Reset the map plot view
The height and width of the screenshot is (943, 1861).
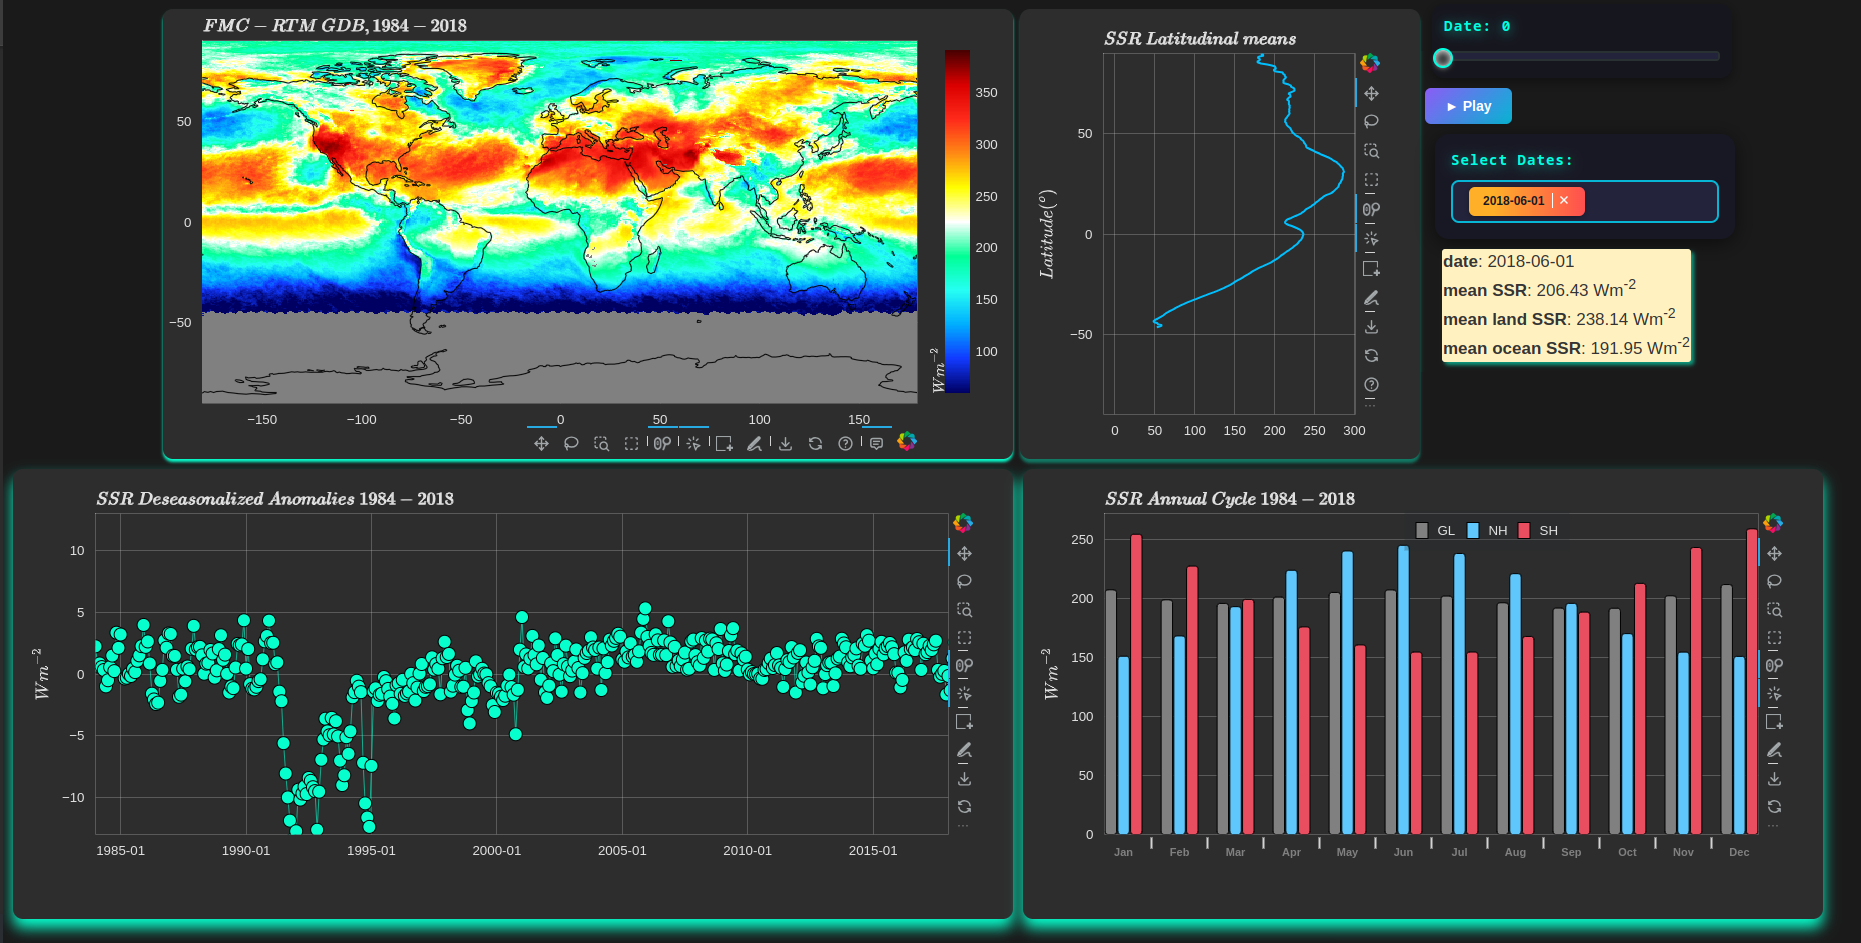(x=815, y=443)
